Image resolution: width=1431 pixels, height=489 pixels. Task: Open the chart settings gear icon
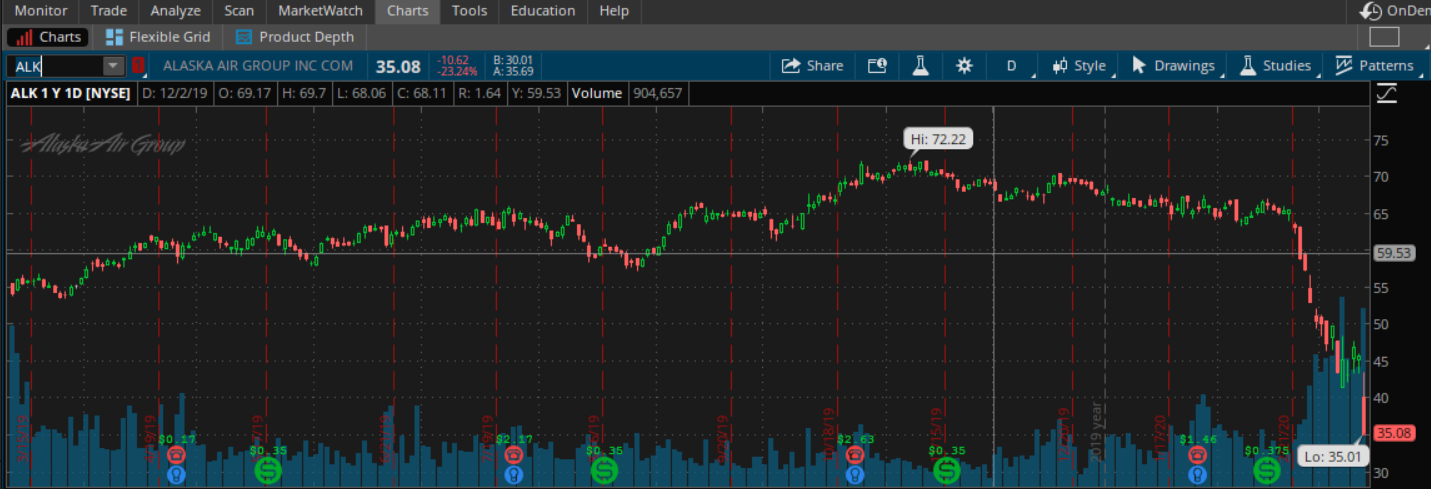tap(964, 66)
